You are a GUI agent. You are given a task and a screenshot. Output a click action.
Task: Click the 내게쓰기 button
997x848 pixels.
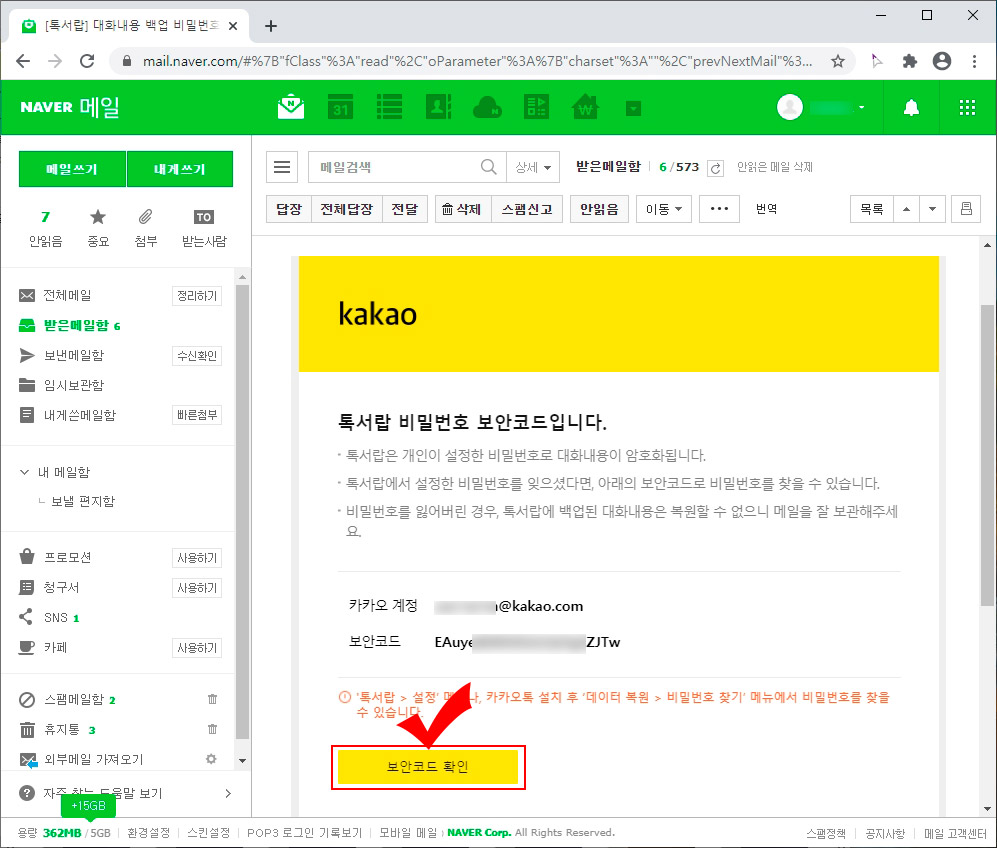click(x=180, y=169)
